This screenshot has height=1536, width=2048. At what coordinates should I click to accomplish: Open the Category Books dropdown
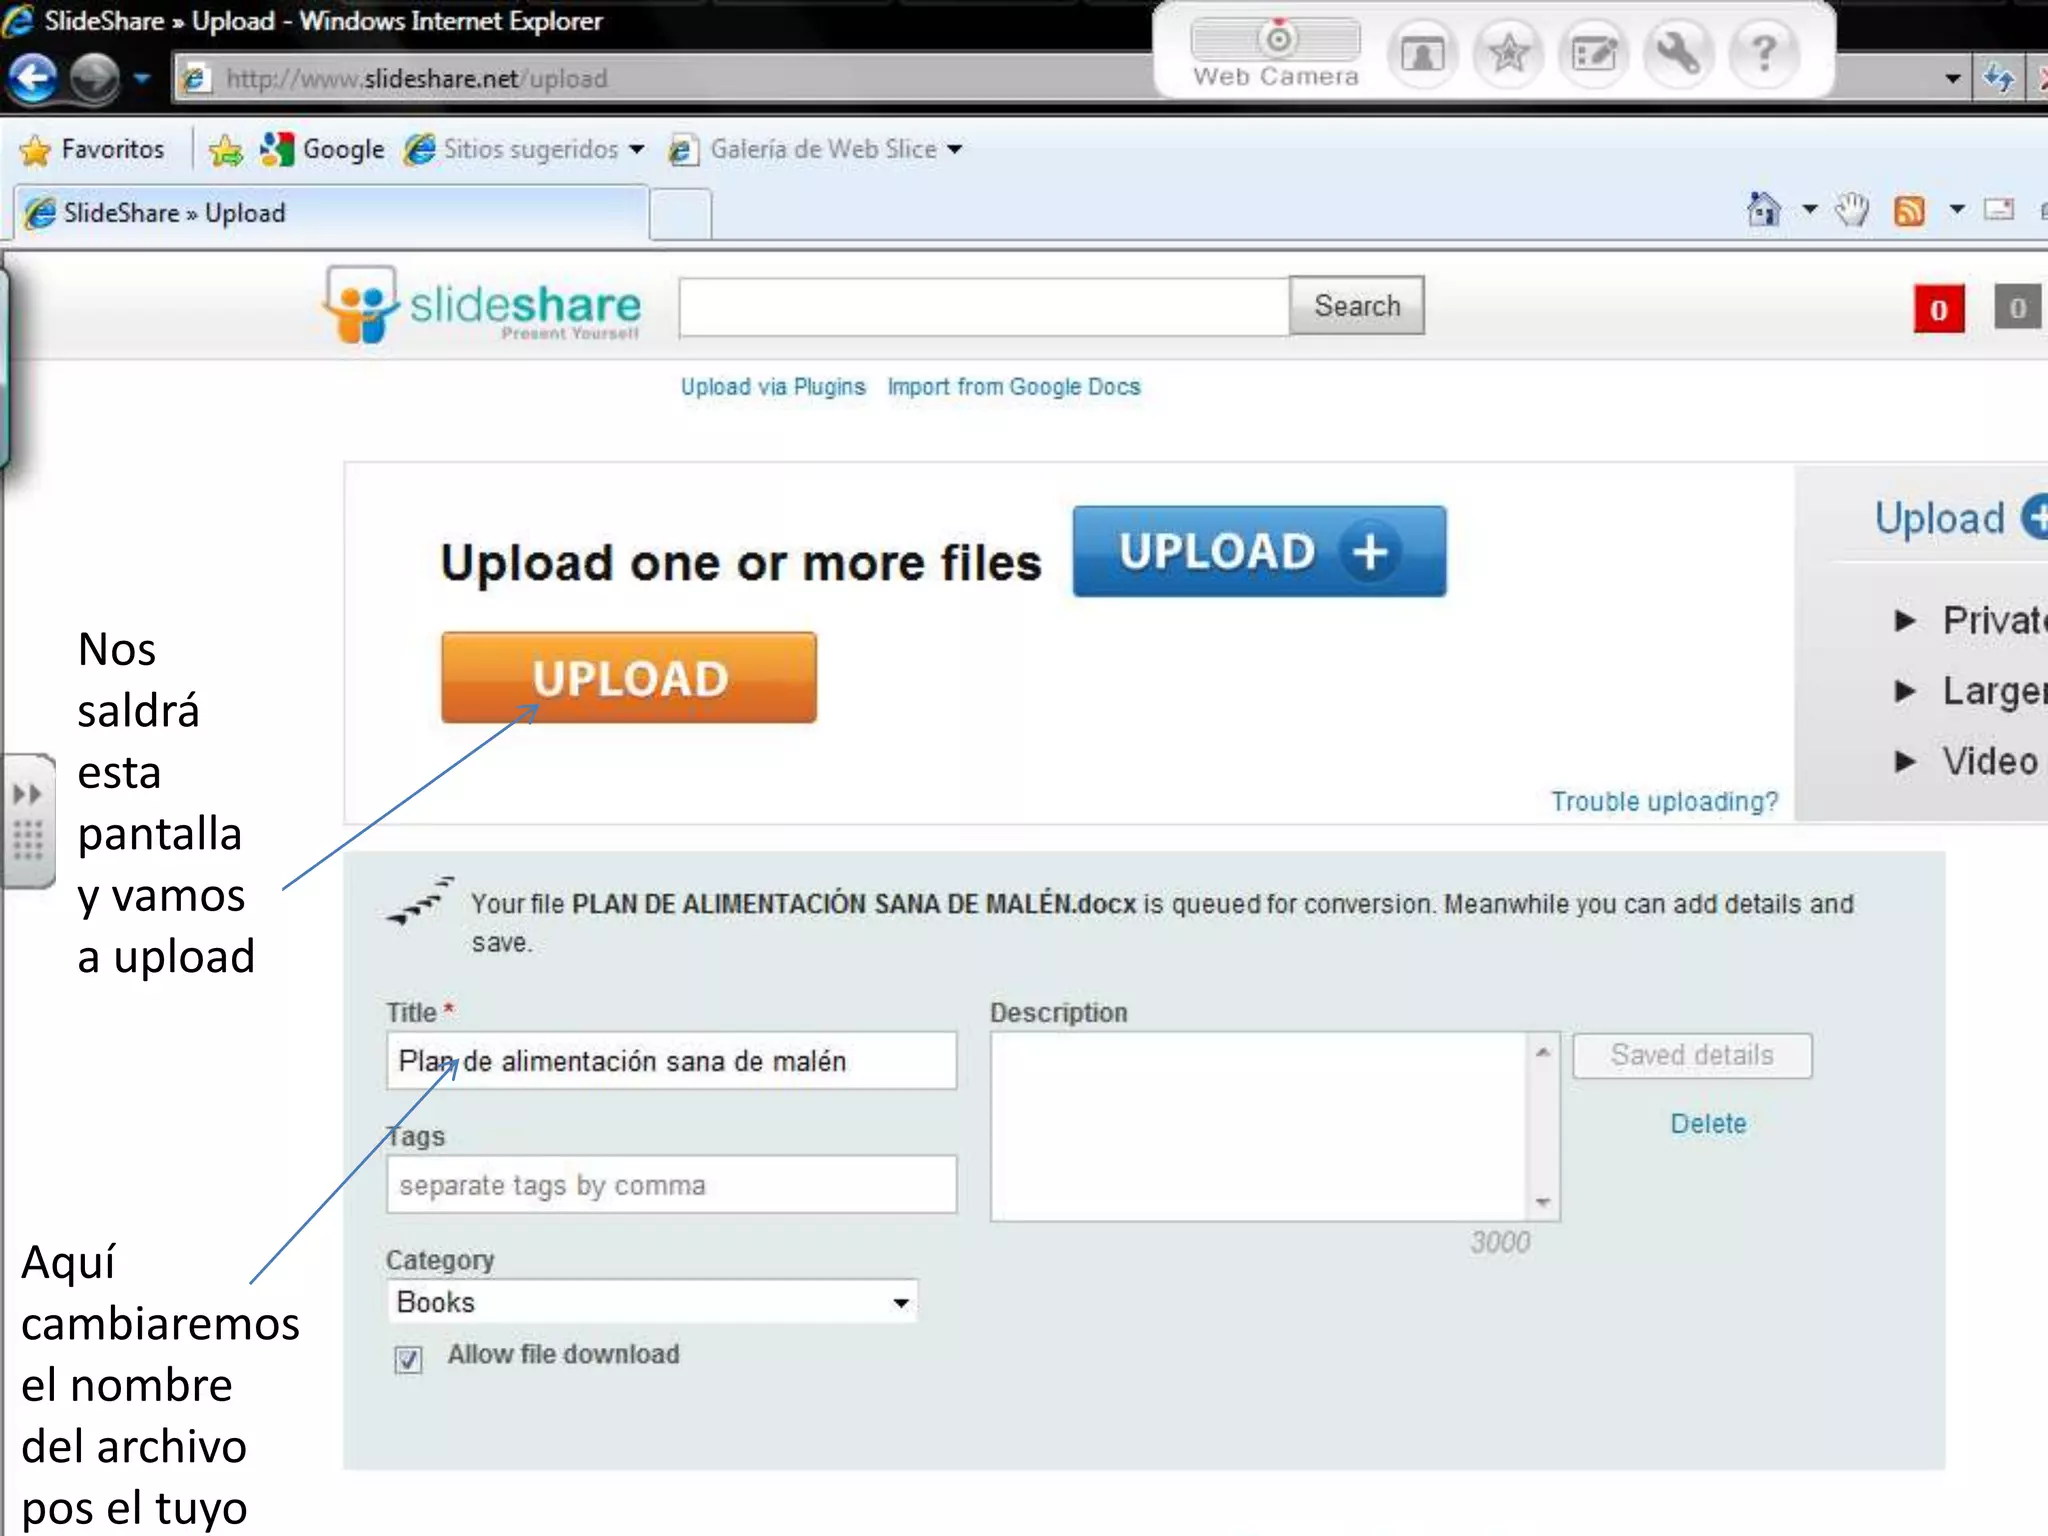tap(652, 1302)
